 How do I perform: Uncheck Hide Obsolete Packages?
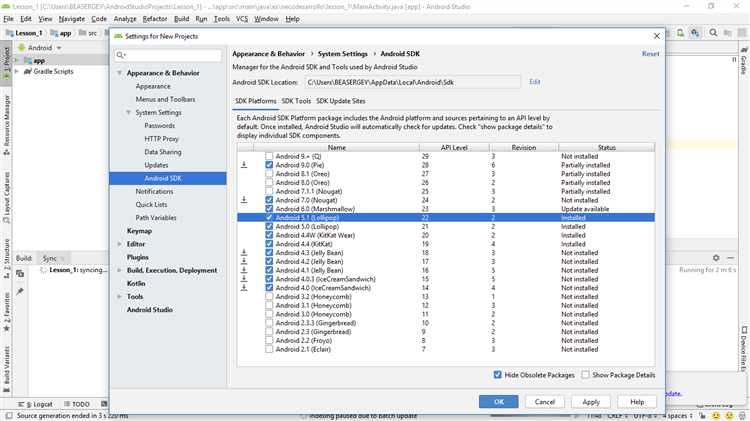(498, 375)
